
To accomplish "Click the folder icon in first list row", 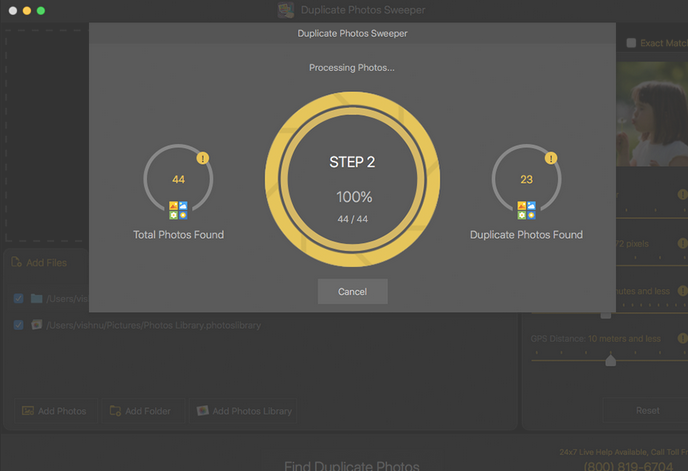I will 37,298.
